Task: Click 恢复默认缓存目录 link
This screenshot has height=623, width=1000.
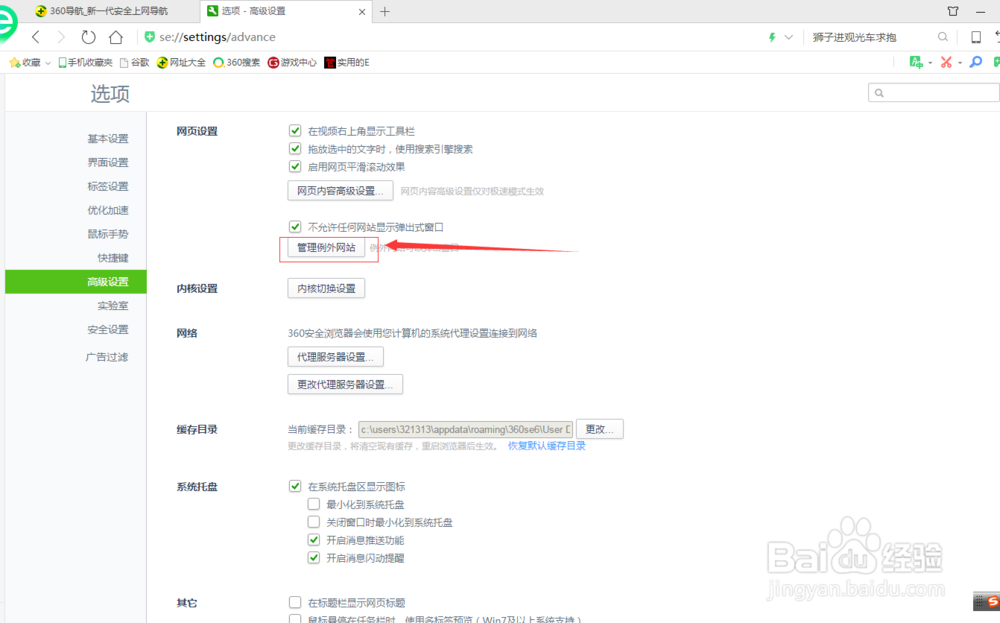Action: 547,446
